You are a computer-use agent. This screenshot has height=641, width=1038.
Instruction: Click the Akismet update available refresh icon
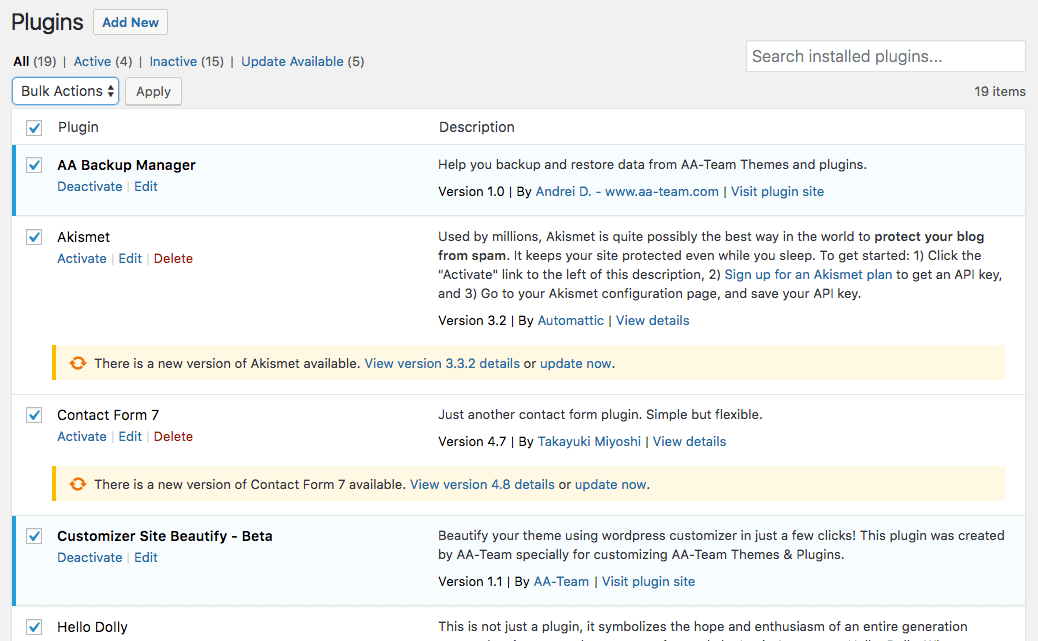(x=77, y=363)
